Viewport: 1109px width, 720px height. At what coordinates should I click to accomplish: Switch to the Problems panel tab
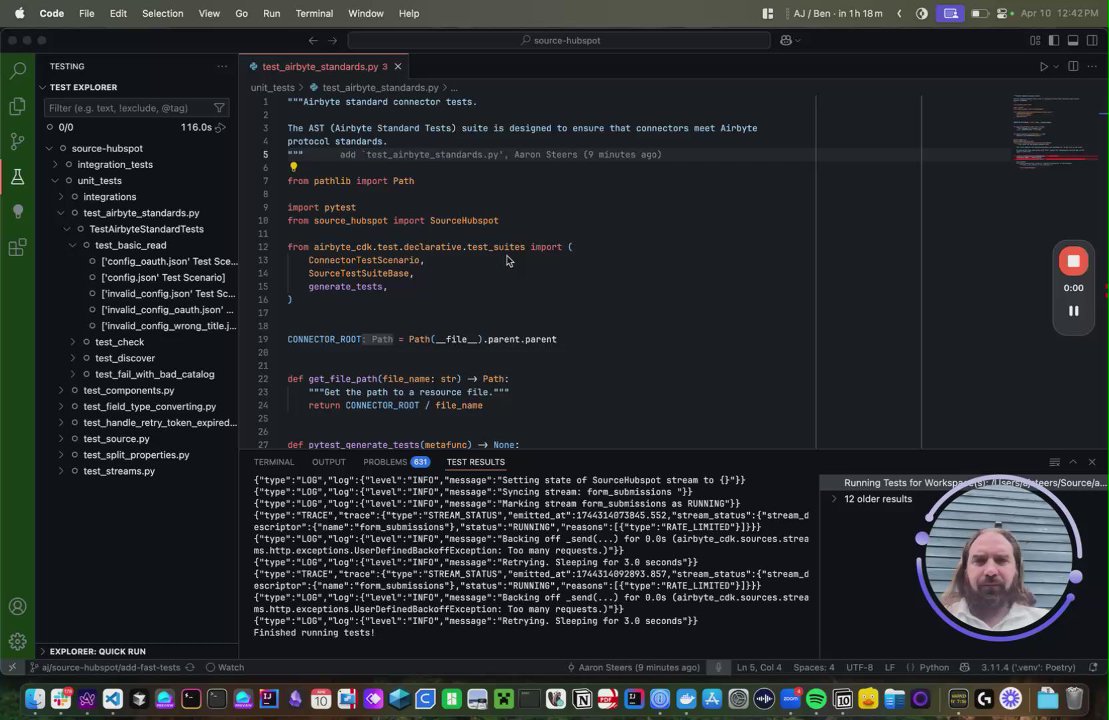pos(384,462)
